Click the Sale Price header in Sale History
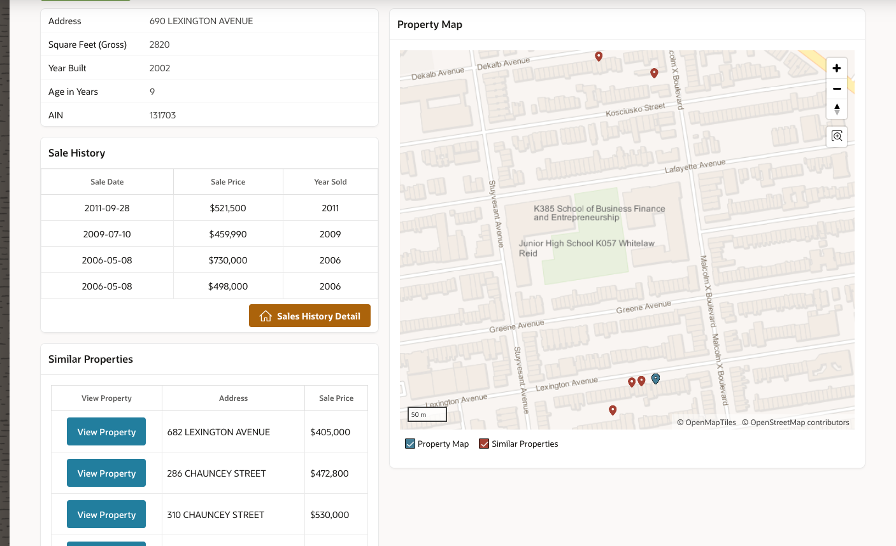Image resolution: width=896 pixels, height=546 pixels. (x=228, y=182)
